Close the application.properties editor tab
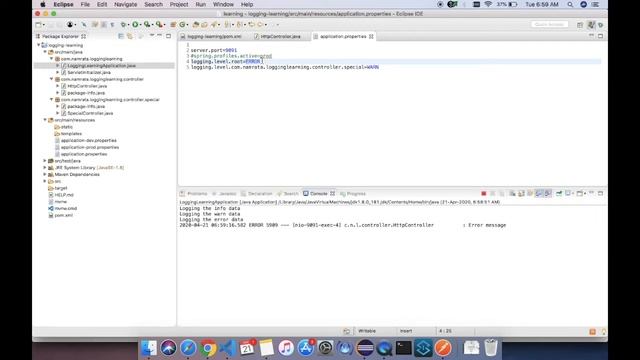 pyautogui.click(x=371, y=36)
